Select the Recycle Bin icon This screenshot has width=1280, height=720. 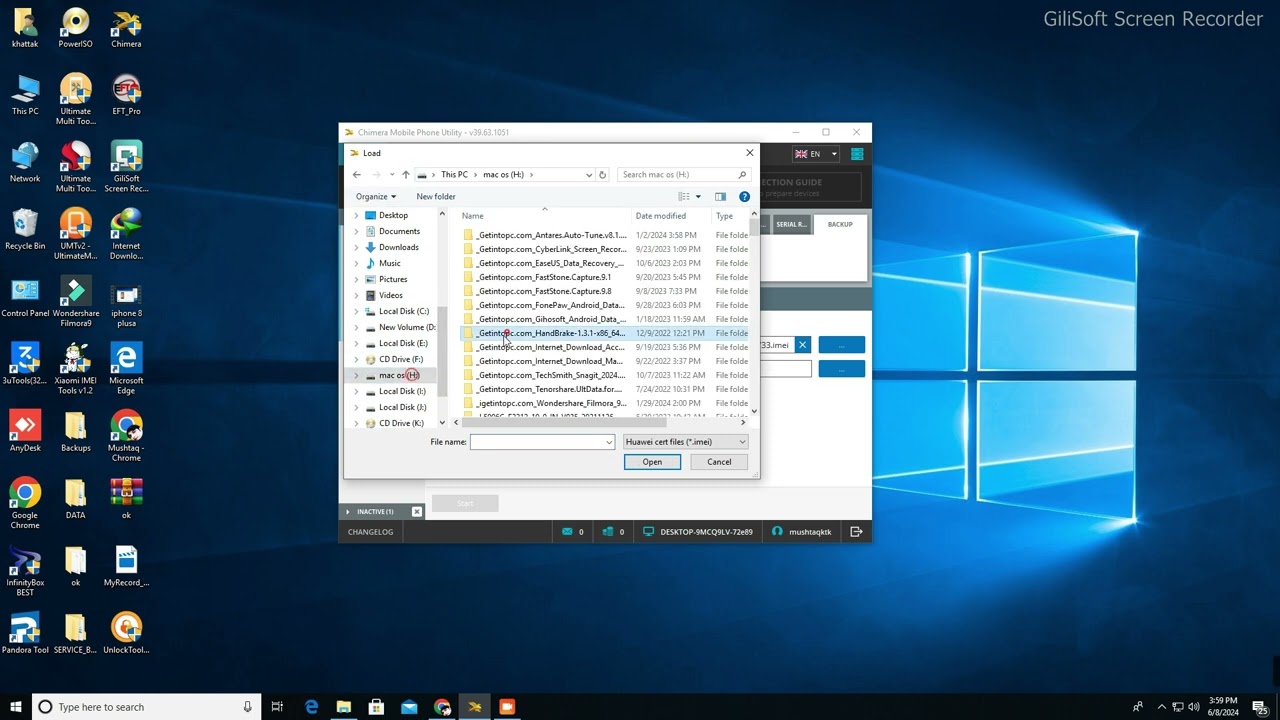point(25,230)
